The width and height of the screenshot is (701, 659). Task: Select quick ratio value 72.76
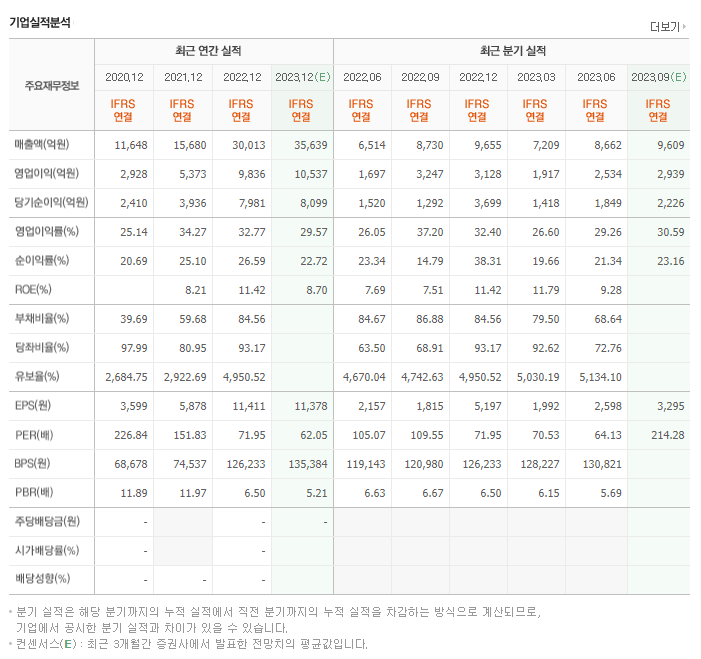coord(608,348)
